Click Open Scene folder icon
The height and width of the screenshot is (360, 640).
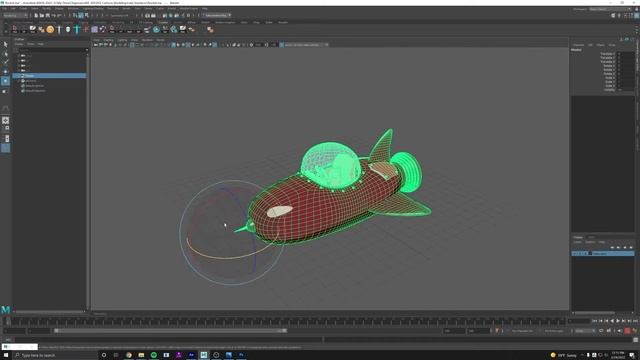[42, 16]
